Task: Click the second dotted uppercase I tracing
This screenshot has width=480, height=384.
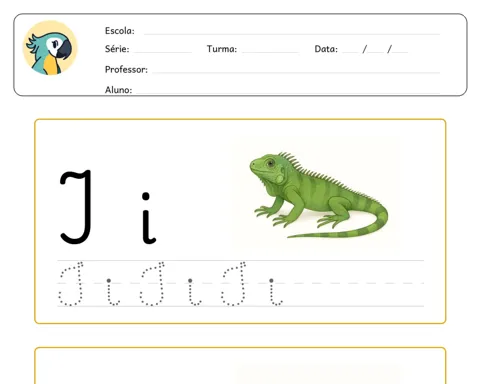Action: [x=152, y=284]
